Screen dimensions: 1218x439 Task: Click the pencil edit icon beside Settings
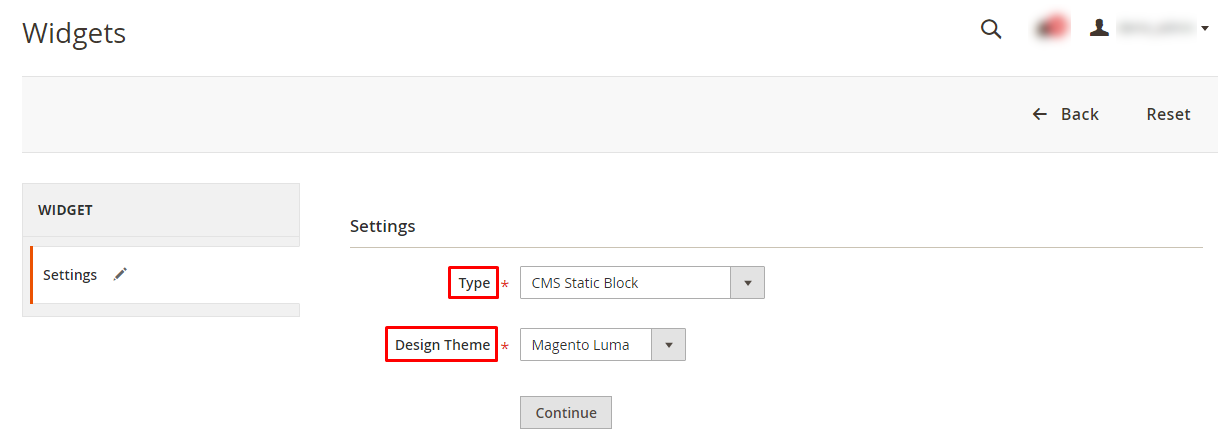[120, 274]
